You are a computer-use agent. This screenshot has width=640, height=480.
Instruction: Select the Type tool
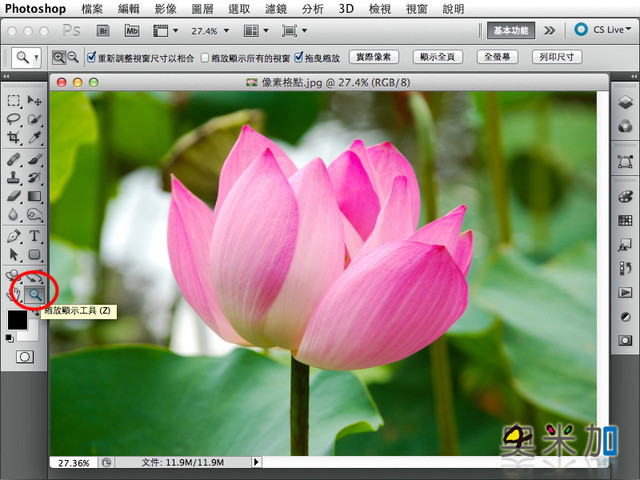[x=34, y=236]
